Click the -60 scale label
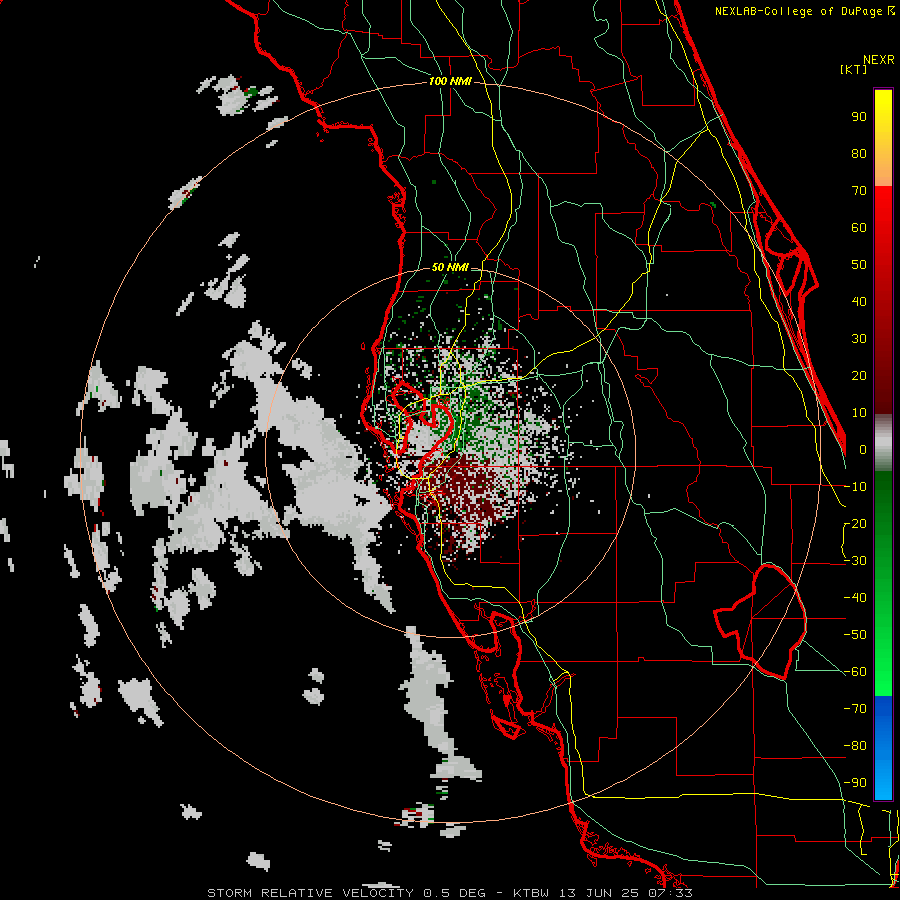900x900 pixels. point(855,672)
